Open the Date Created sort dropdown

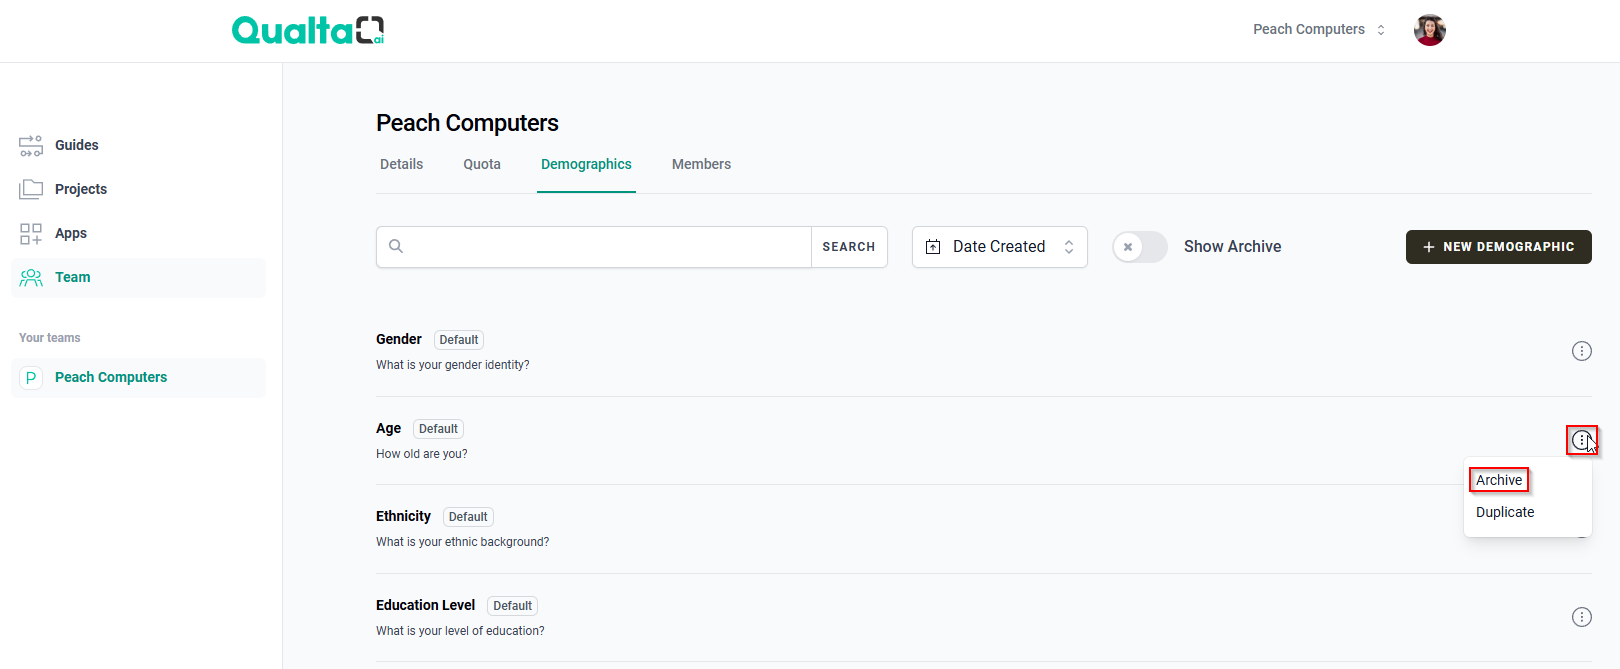point(1000,247)
